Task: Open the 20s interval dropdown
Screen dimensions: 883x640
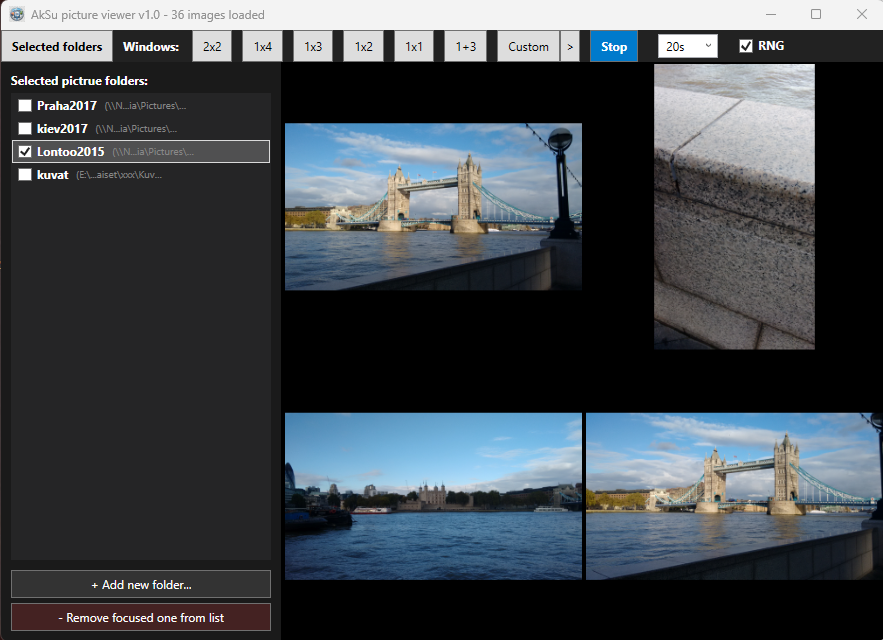Action: click(x=688, y=46)
